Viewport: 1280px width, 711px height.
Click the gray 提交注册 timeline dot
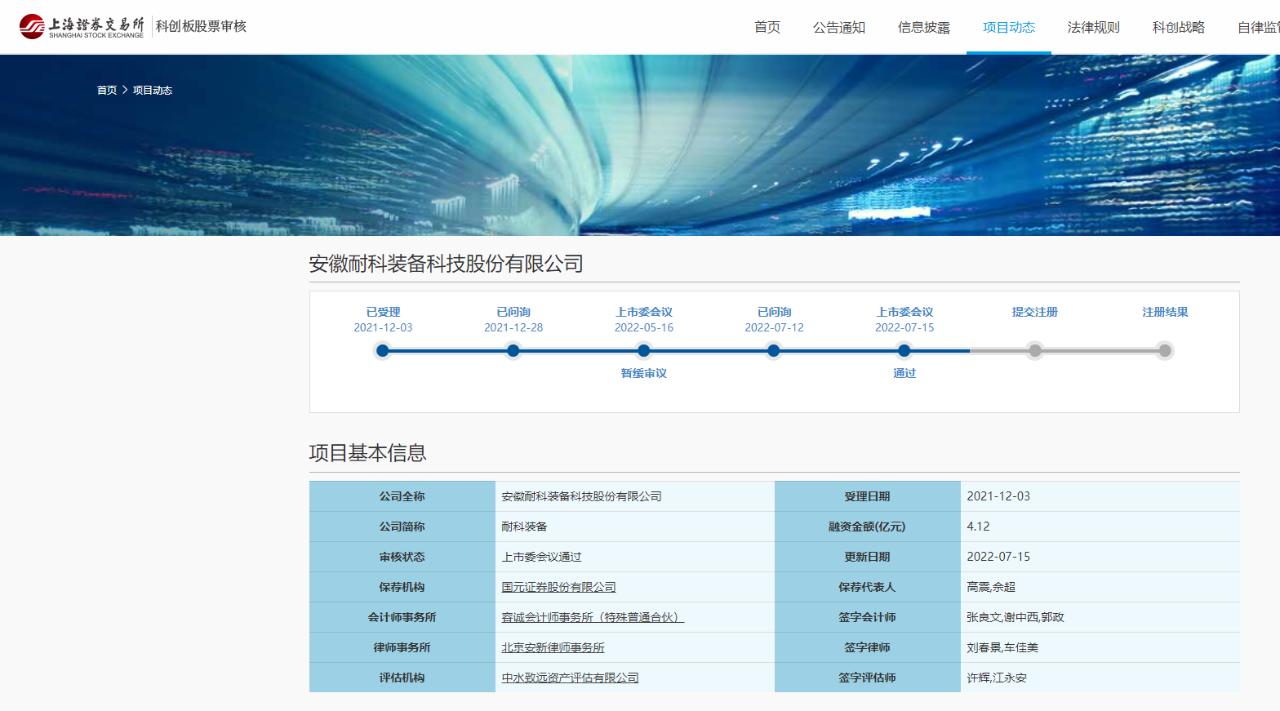[1035, 351]
